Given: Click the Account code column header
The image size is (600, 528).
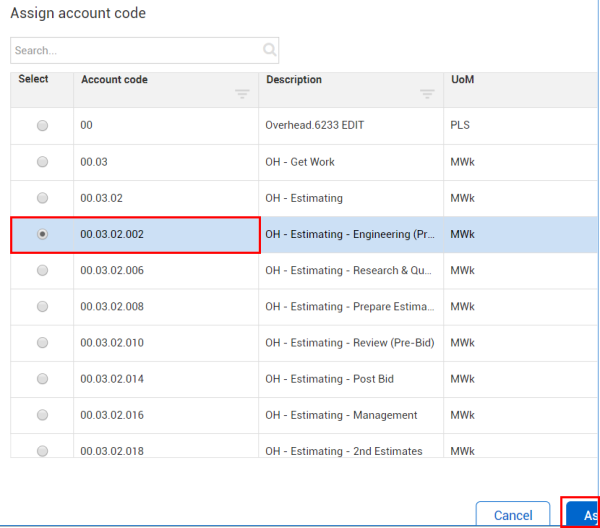Looking at the screenshot, I should pyautogui.click(x=114, y=80).
